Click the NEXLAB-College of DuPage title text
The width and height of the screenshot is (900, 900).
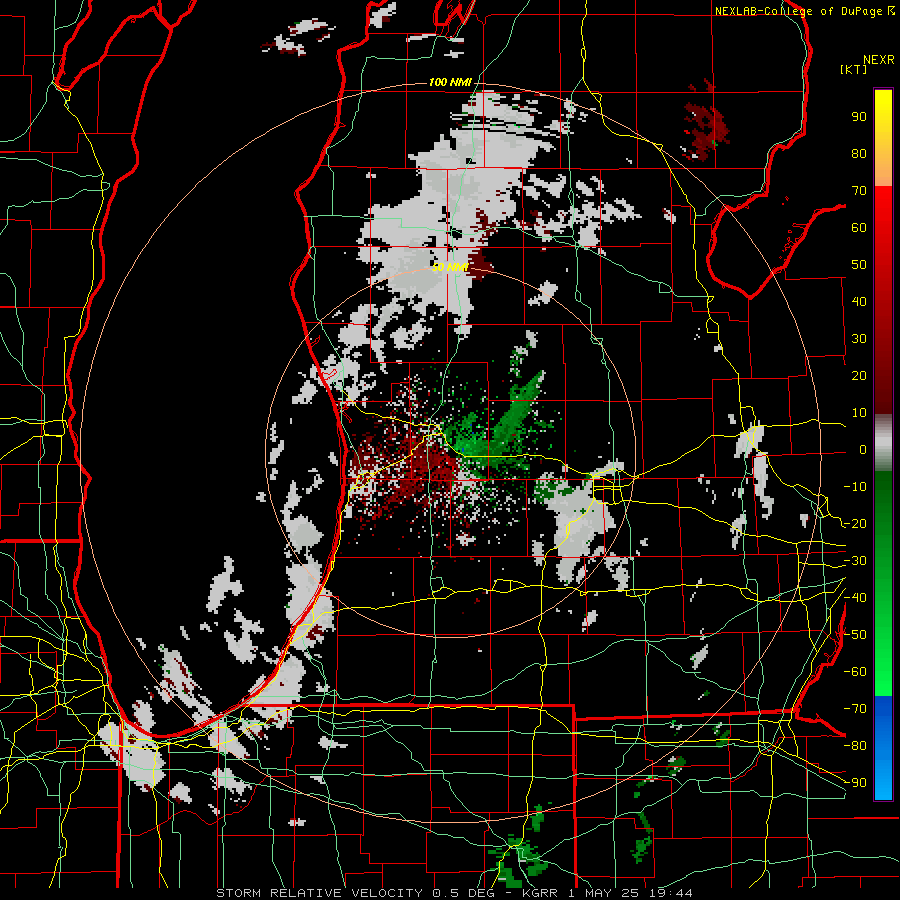(805, 11)
